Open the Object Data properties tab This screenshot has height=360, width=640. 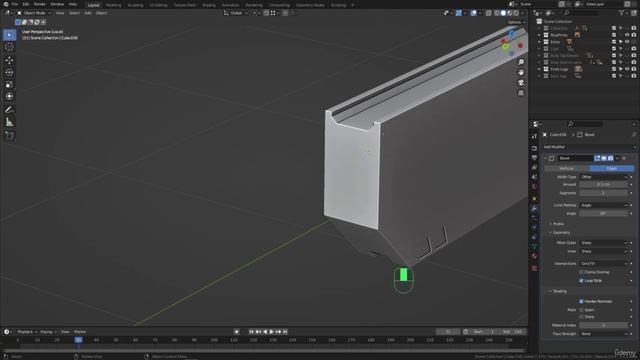click(534, 247)
